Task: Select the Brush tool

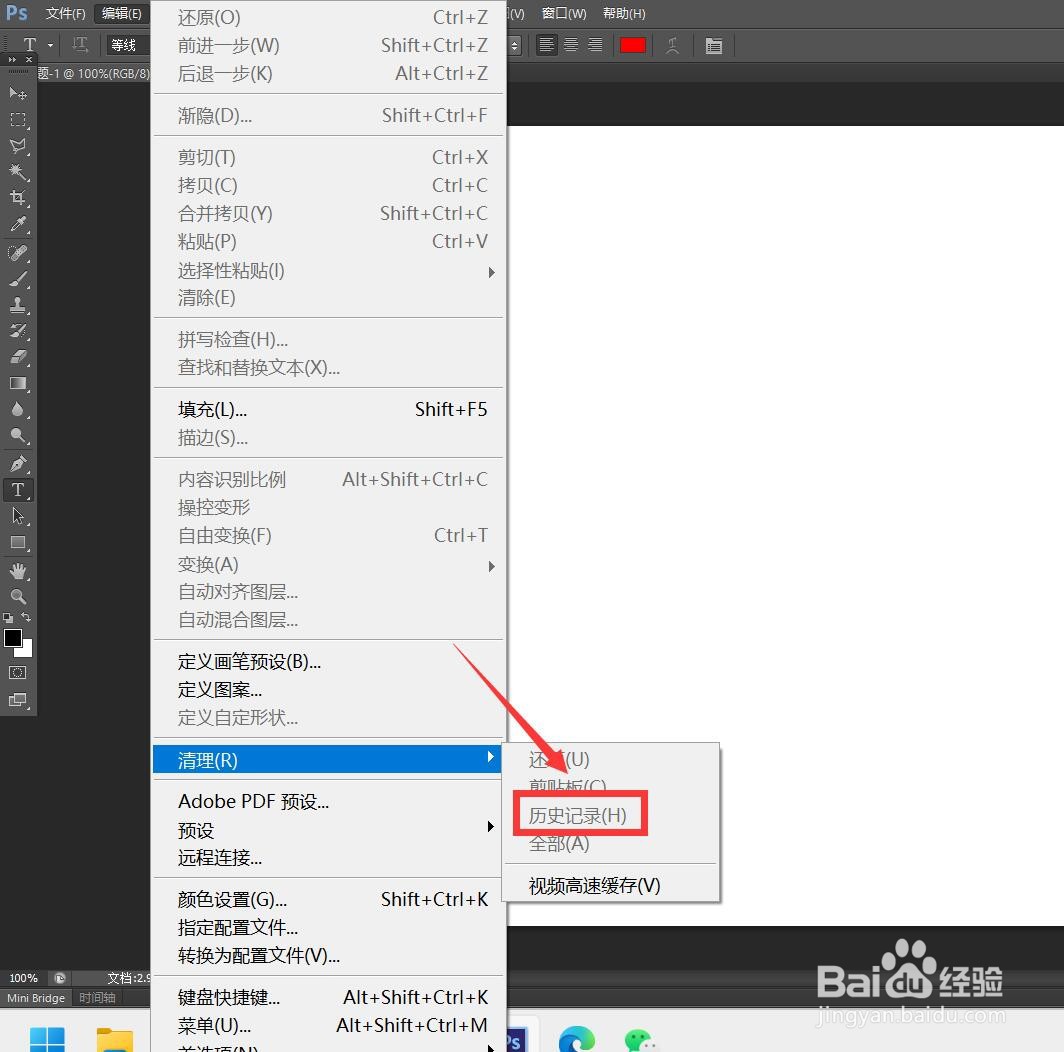Action: point(18,279)
